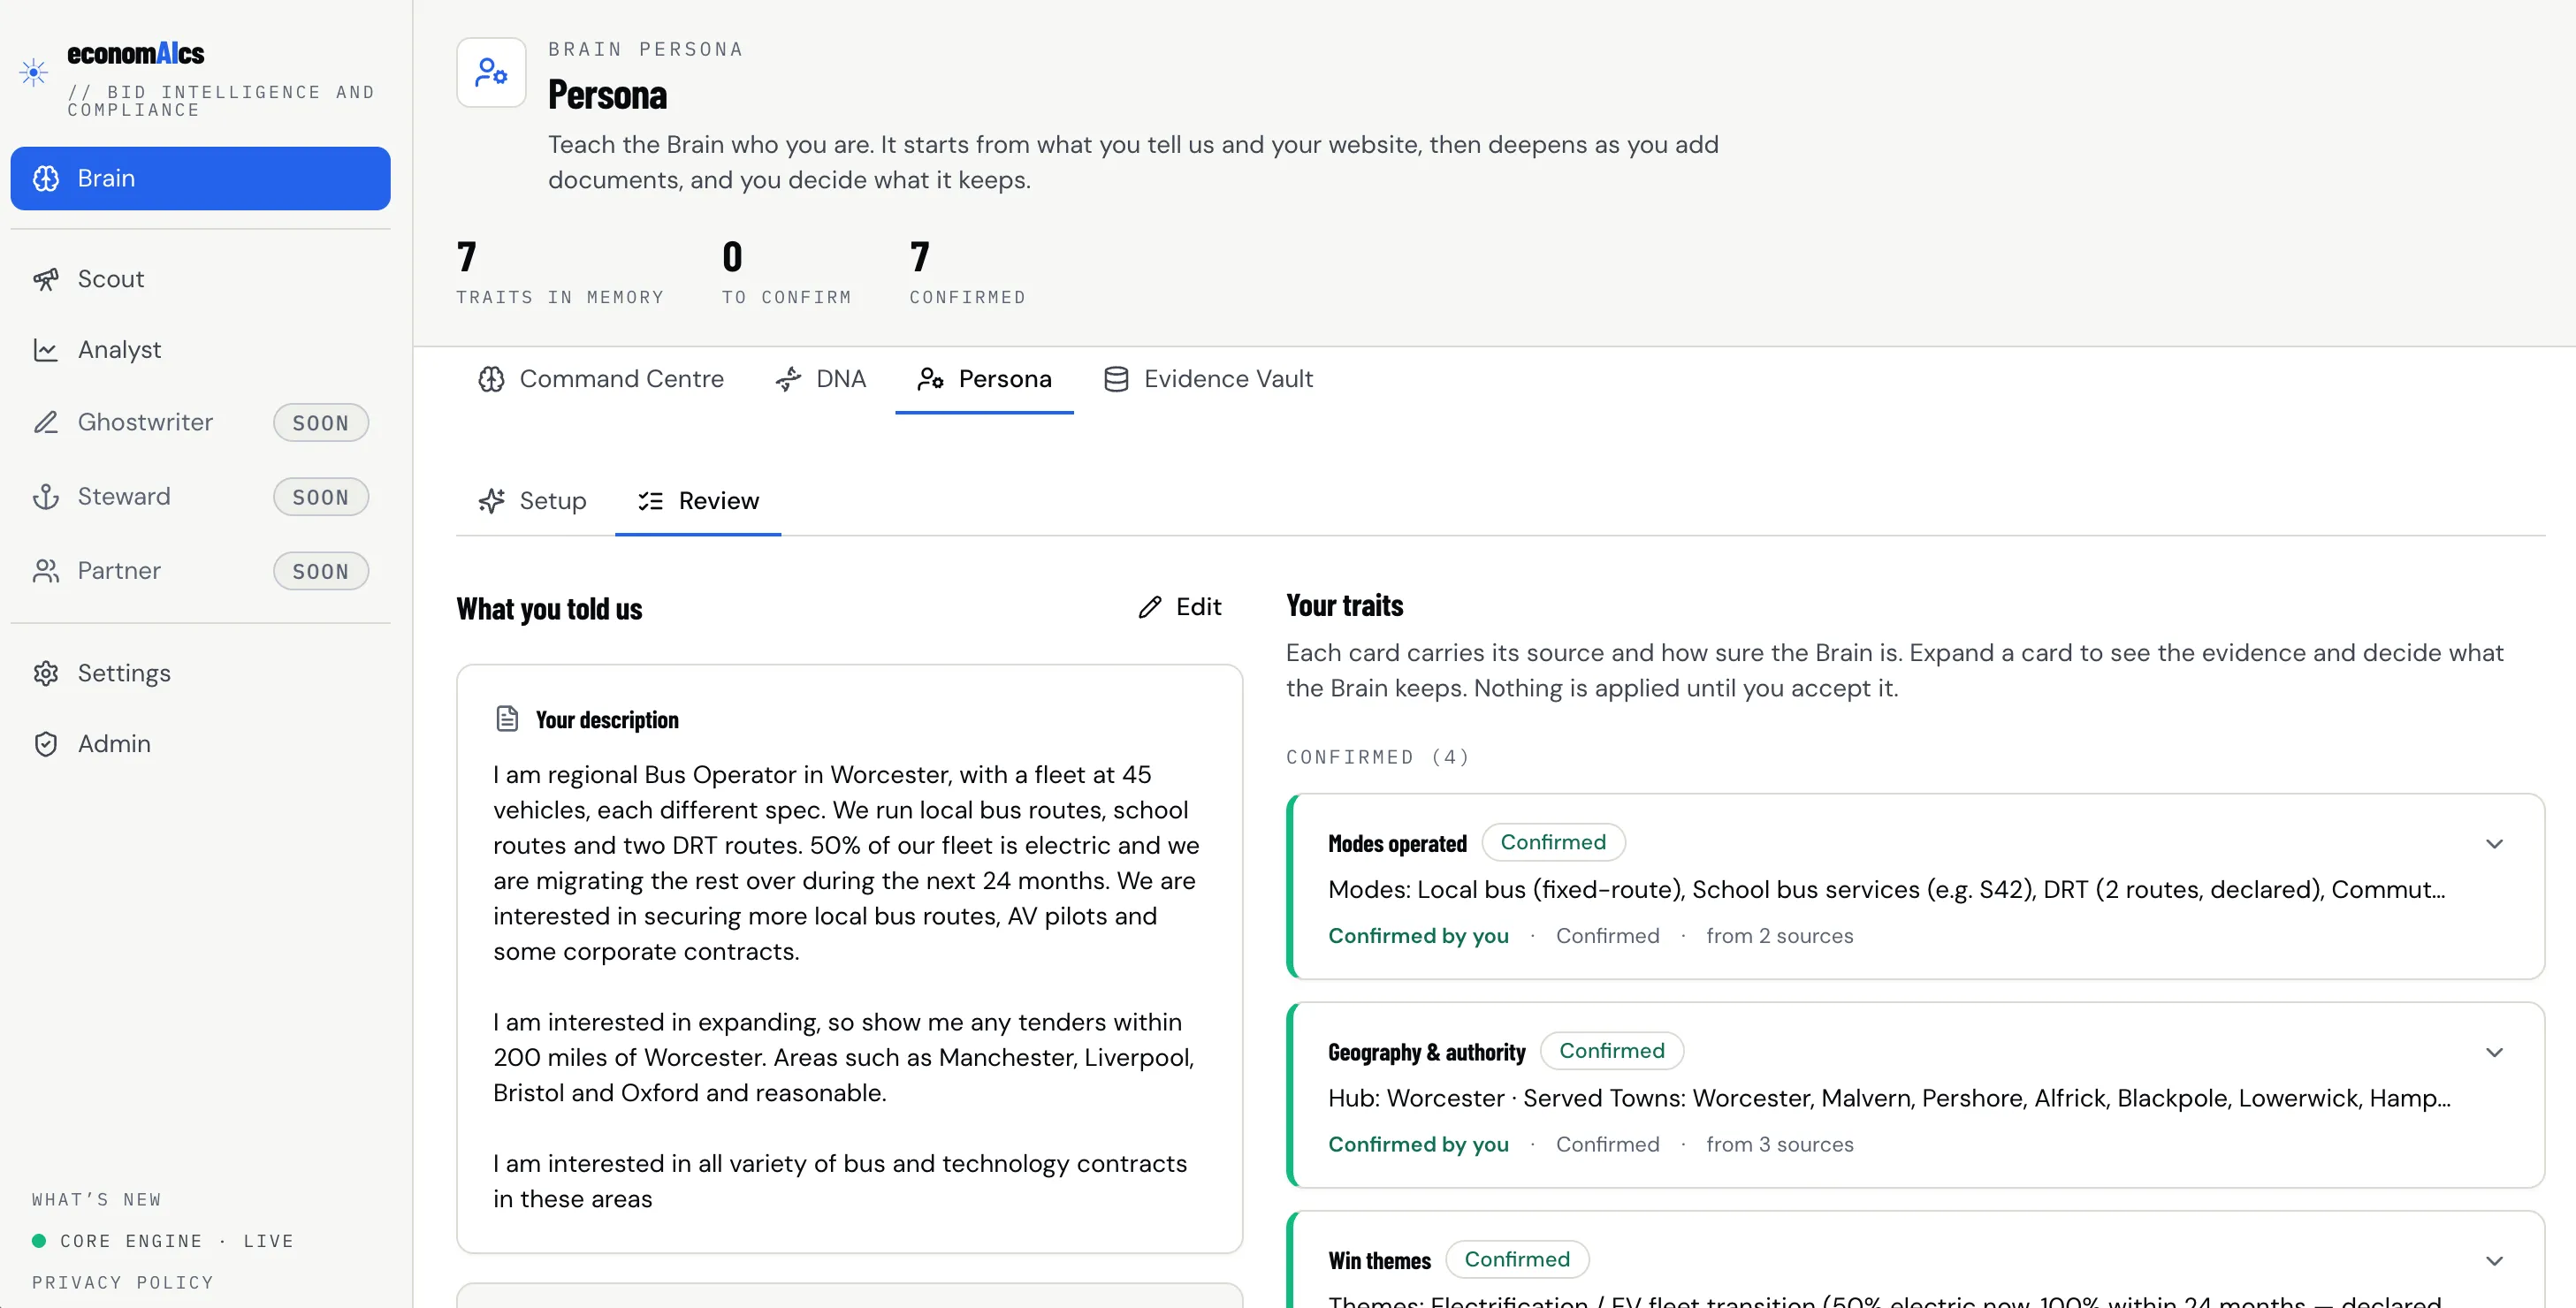Click the Ghostwriter pen icon
2576x1308 pixels.
[46, 422]
